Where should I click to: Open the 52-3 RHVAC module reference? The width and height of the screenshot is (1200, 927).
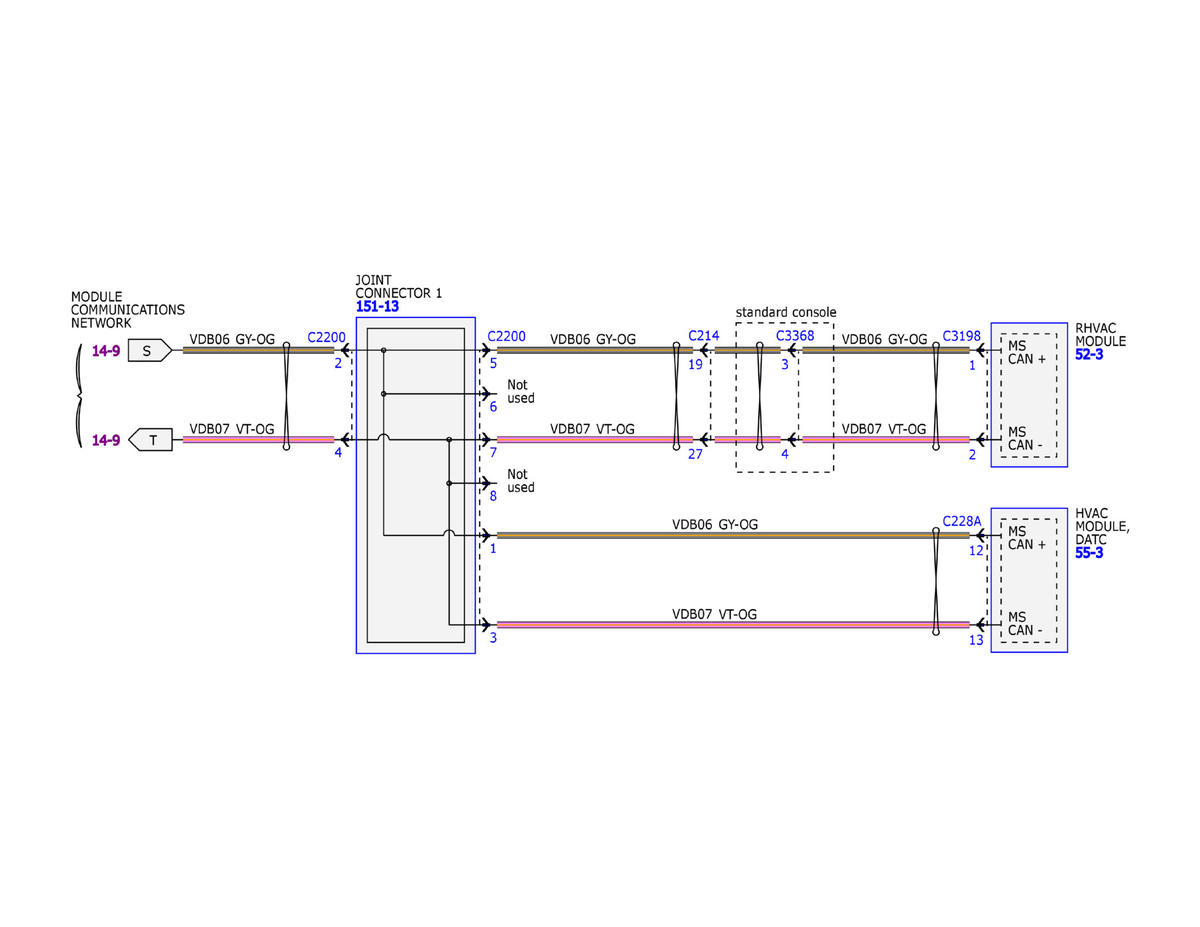1089,355
